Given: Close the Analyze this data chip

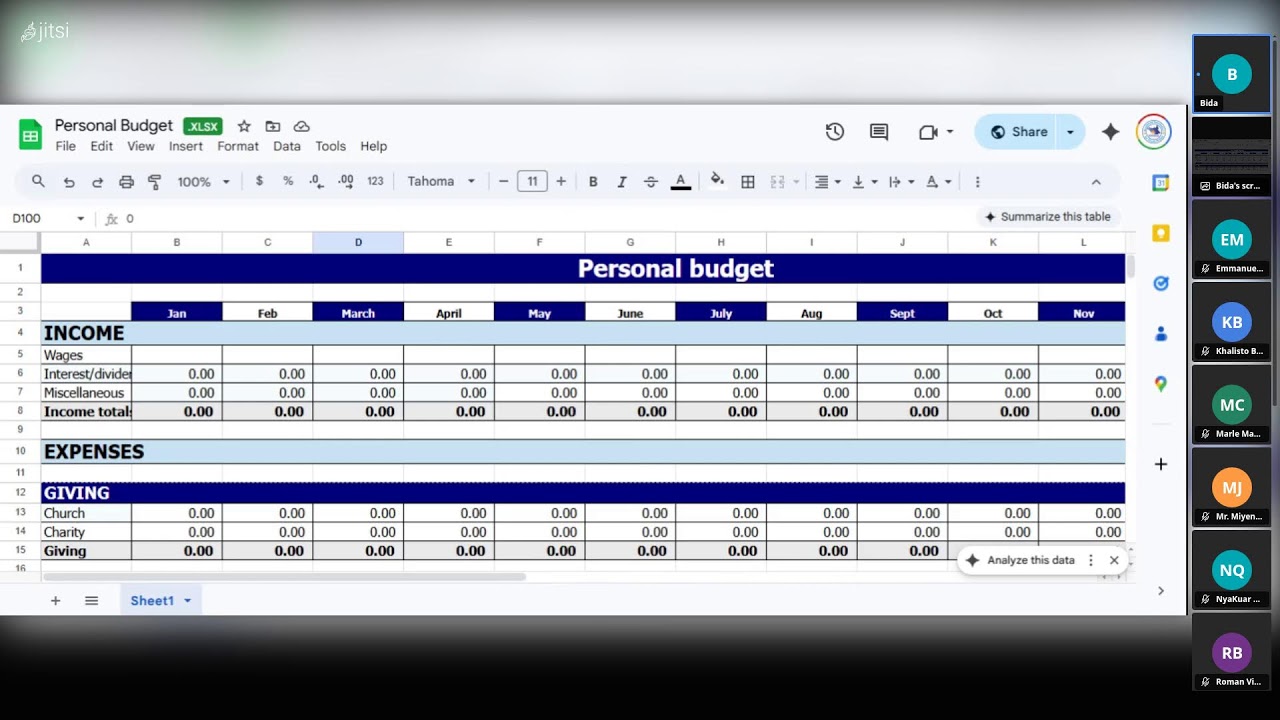Looking at the screenshot, I should pyautogui.click(x=1114, y=561).
